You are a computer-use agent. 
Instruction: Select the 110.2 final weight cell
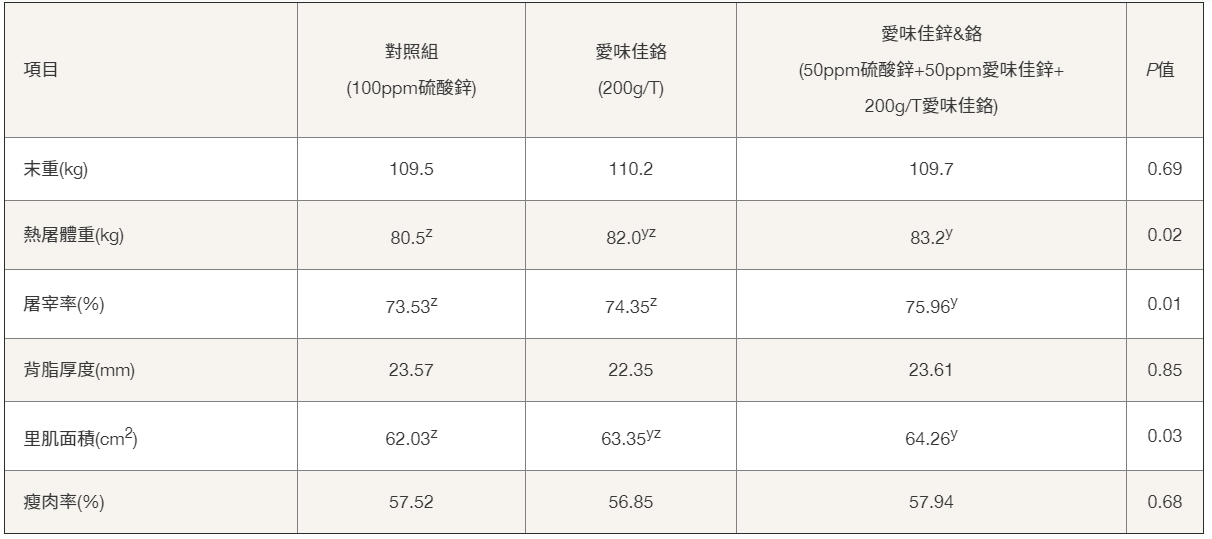click(631, 170)
